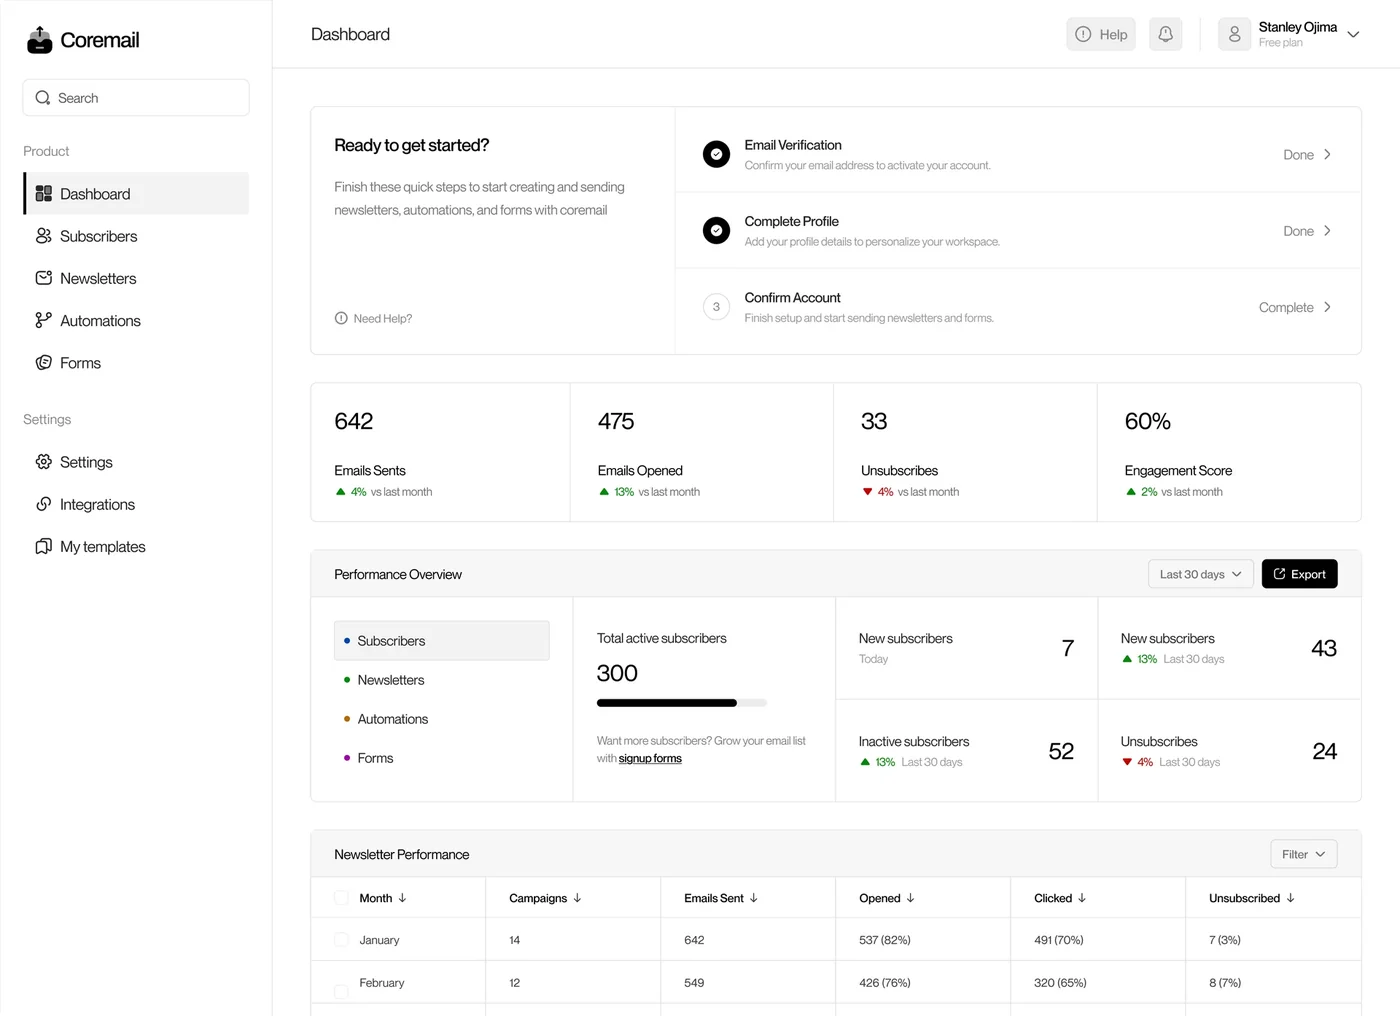Image resolution: width=1400 pixels, height=1016 pixels.
Task: Sort by Unsubscribed column arrow
Action: pos(1291,898)
